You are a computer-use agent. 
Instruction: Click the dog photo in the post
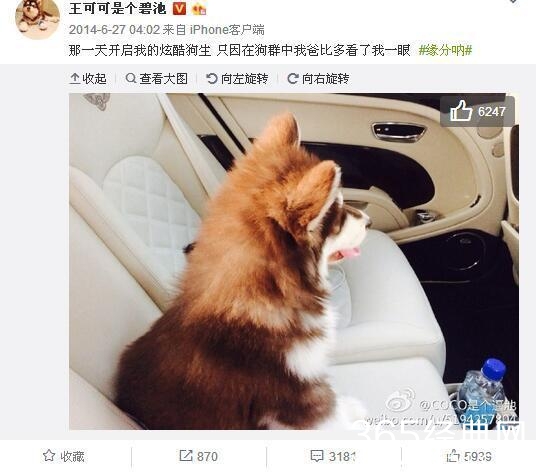(294, 261)
